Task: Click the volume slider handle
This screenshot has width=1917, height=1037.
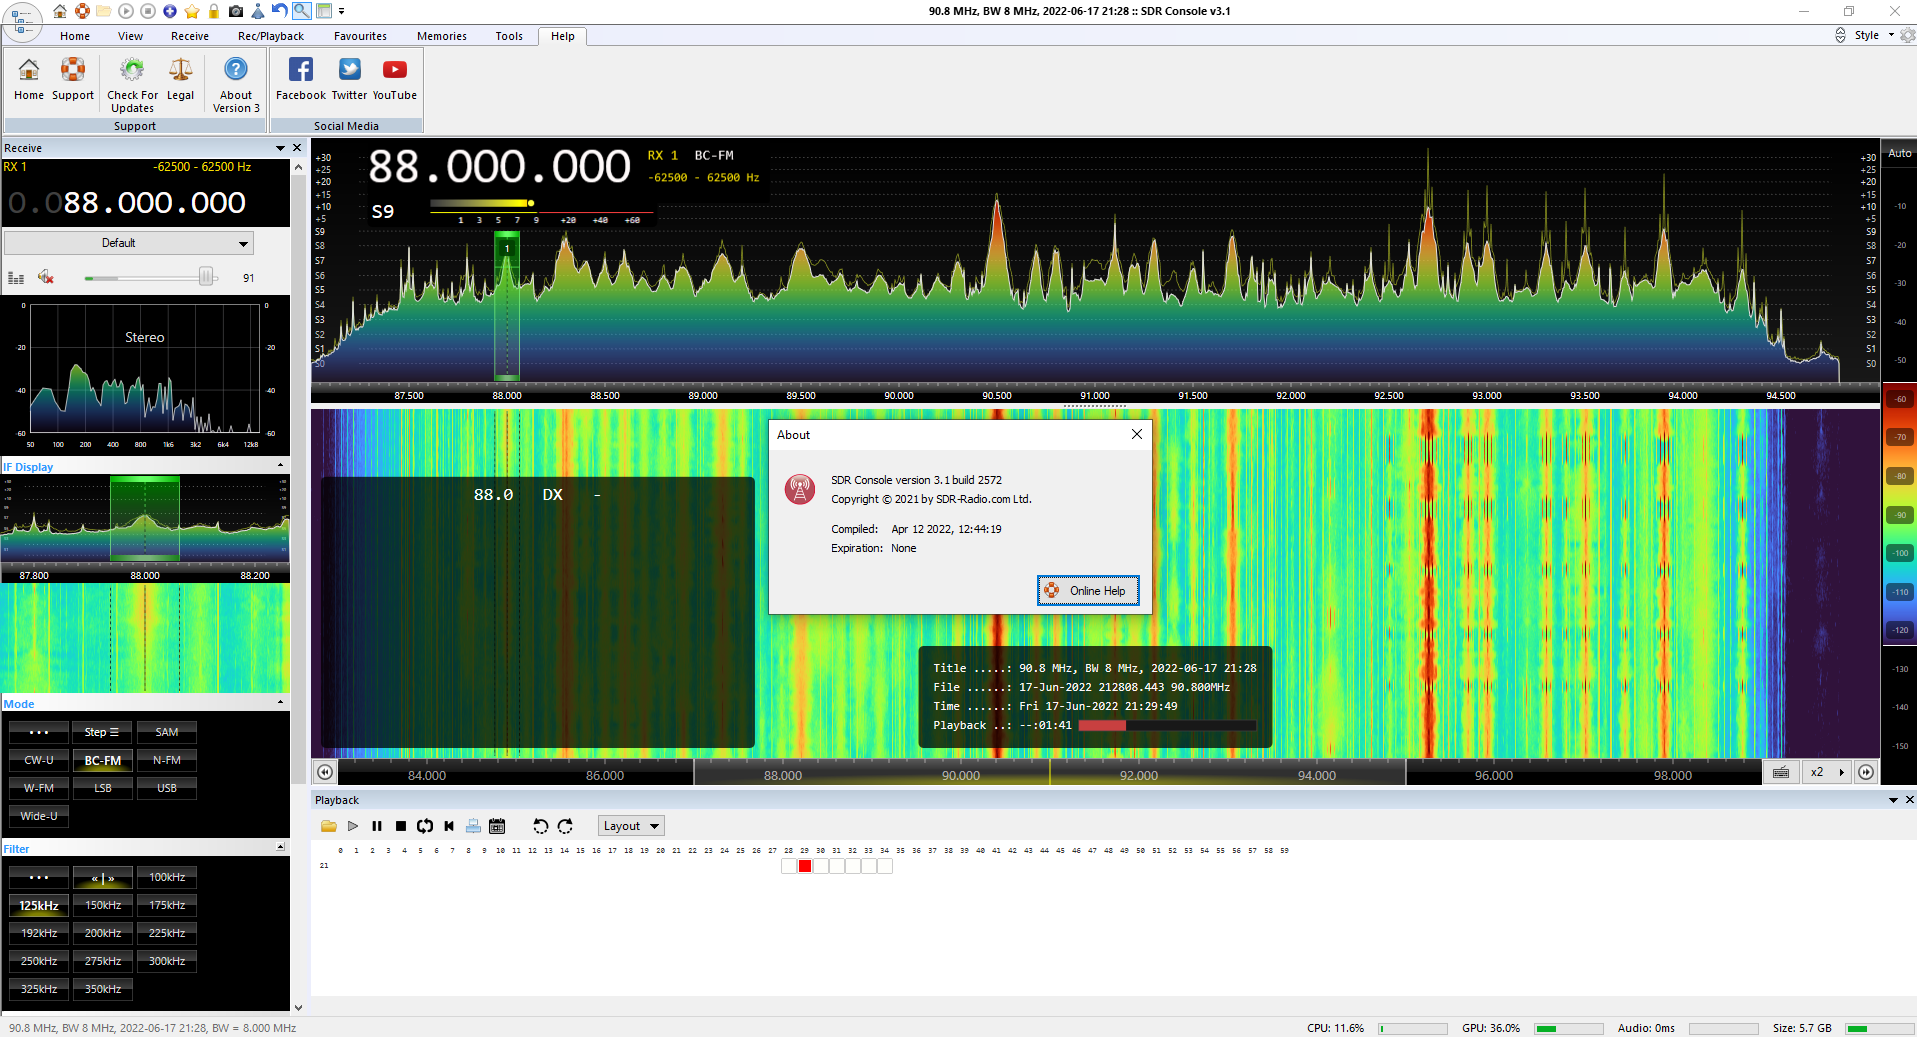Action: (x=206, y=277)
